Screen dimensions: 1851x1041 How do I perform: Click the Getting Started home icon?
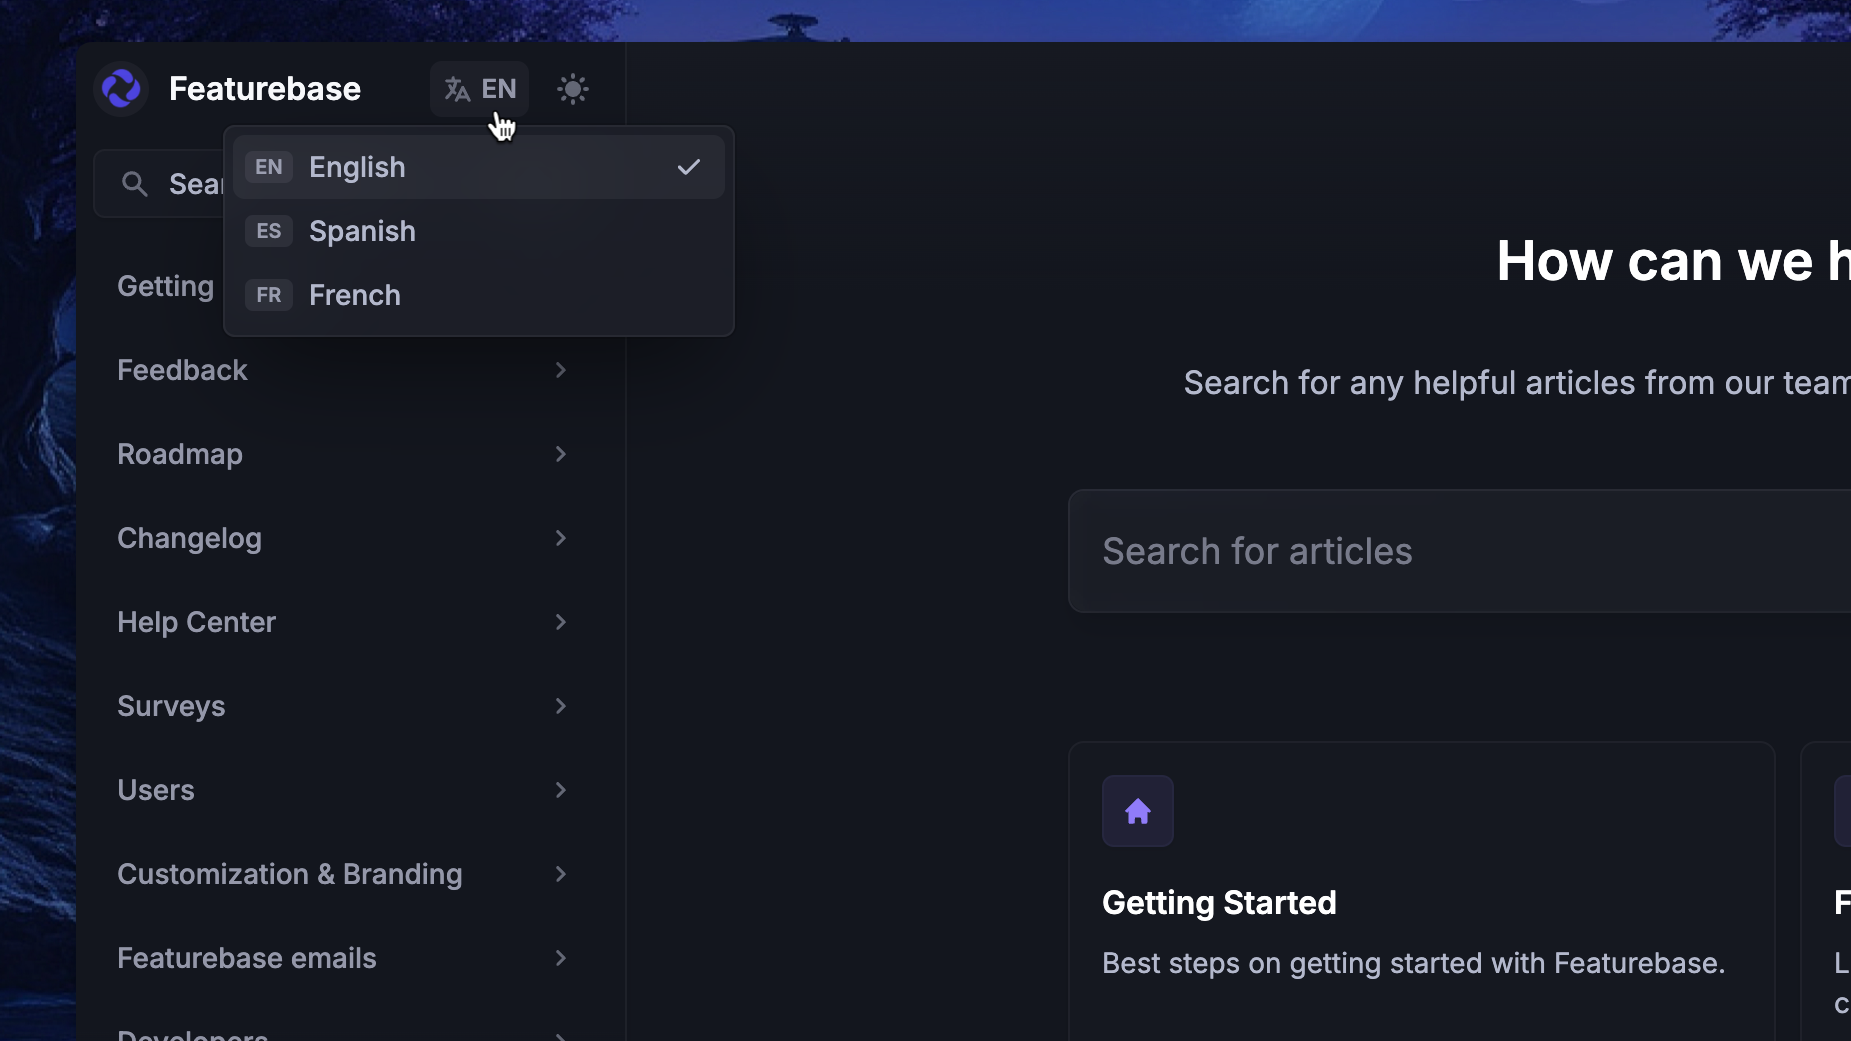pos(1138,811)
